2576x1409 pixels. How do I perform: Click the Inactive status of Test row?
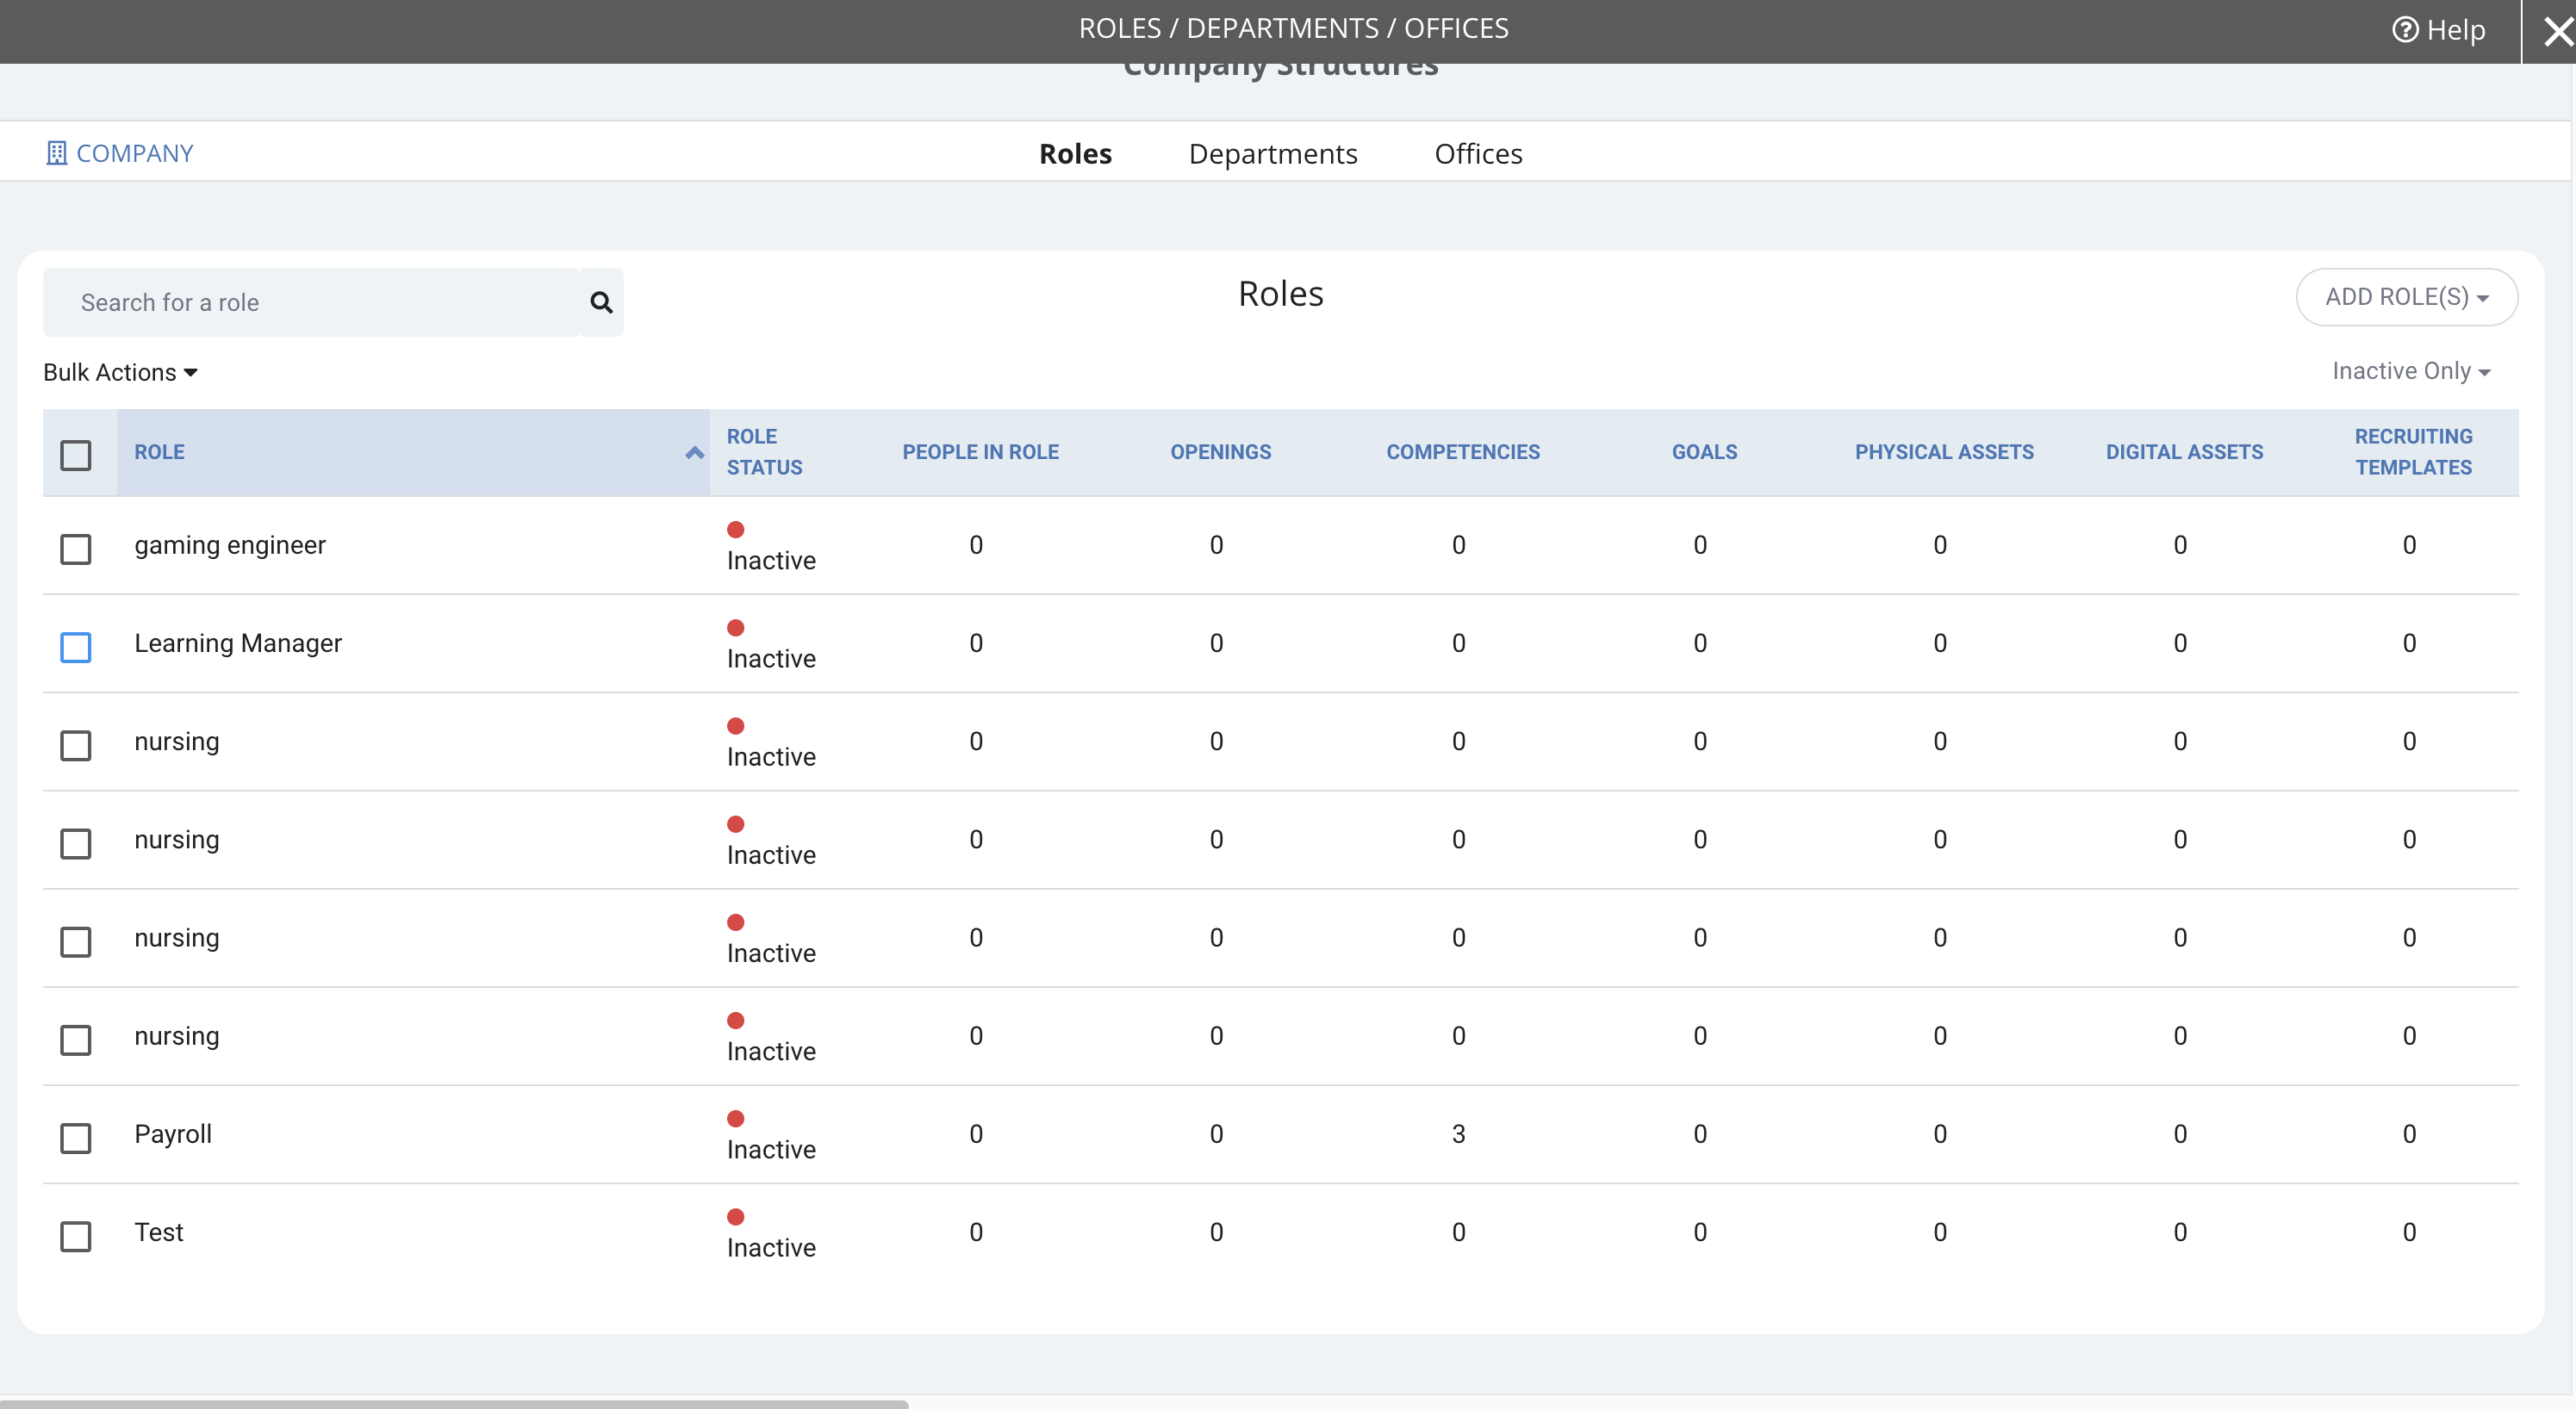[771, 1248]
